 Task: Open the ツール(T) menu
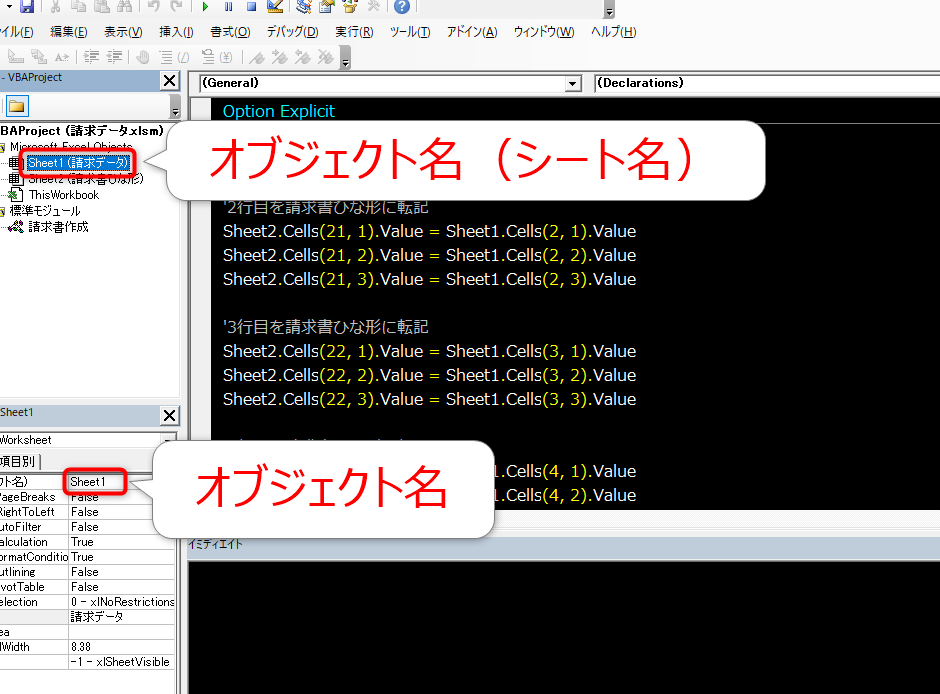point(410,32)
